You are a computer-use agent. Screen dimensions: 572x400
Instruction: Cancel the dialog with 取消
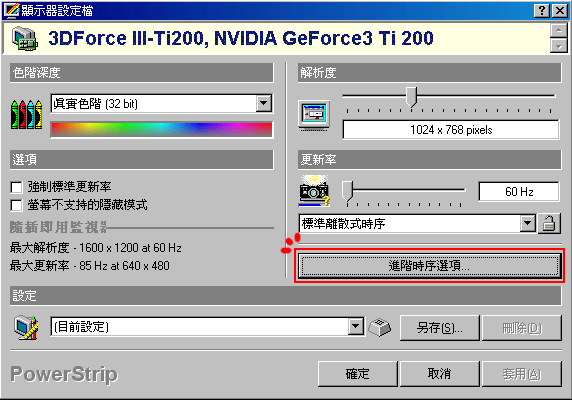pyautogui.click(x=440, y=374)
